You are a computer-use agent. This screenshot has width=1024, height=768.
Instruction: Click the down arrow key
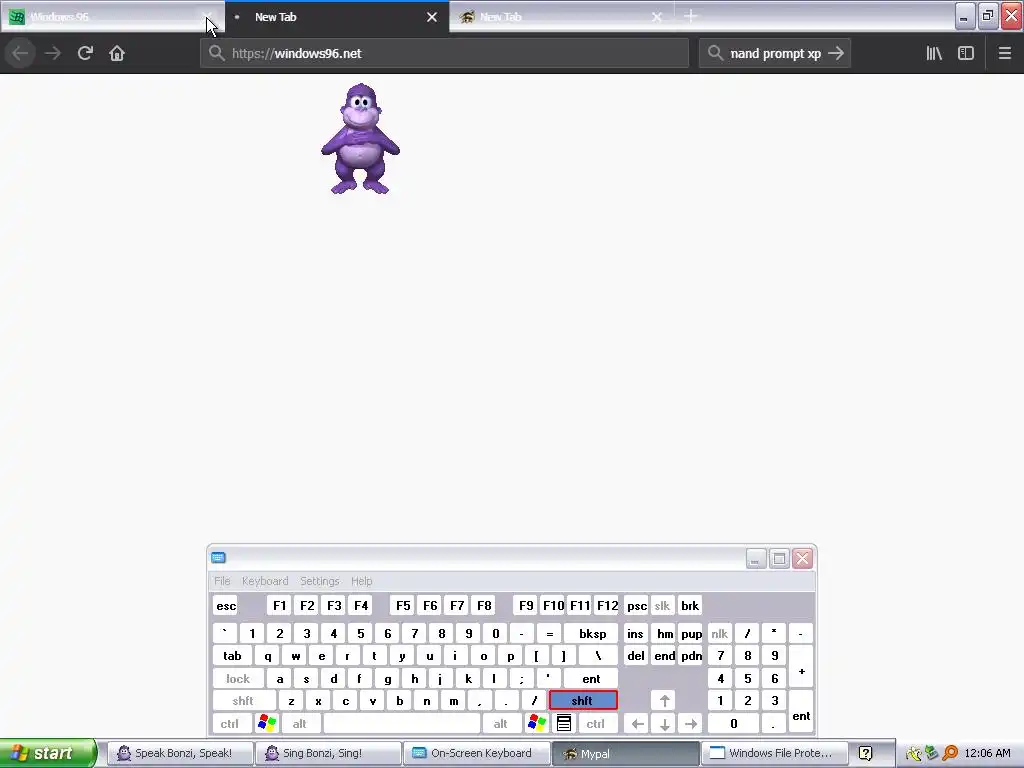tap(664, 724)
